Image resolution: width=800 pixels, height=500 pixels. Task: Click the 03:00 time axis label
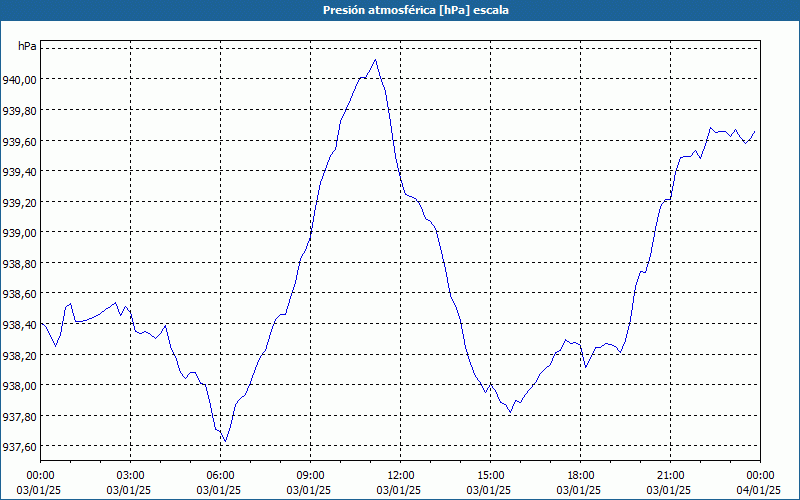pyautogui.click(x=131, y=476)
